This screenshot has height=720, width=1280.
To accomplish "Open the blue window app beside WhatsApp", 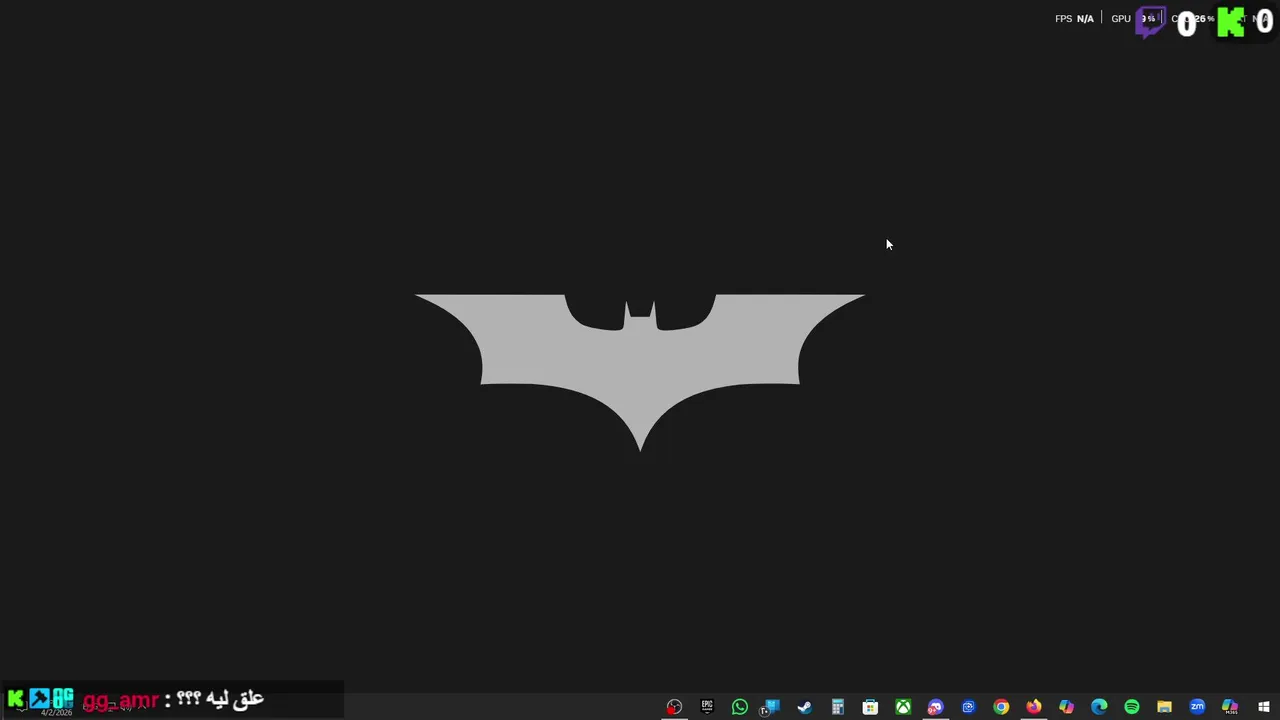I will [770, 707].
